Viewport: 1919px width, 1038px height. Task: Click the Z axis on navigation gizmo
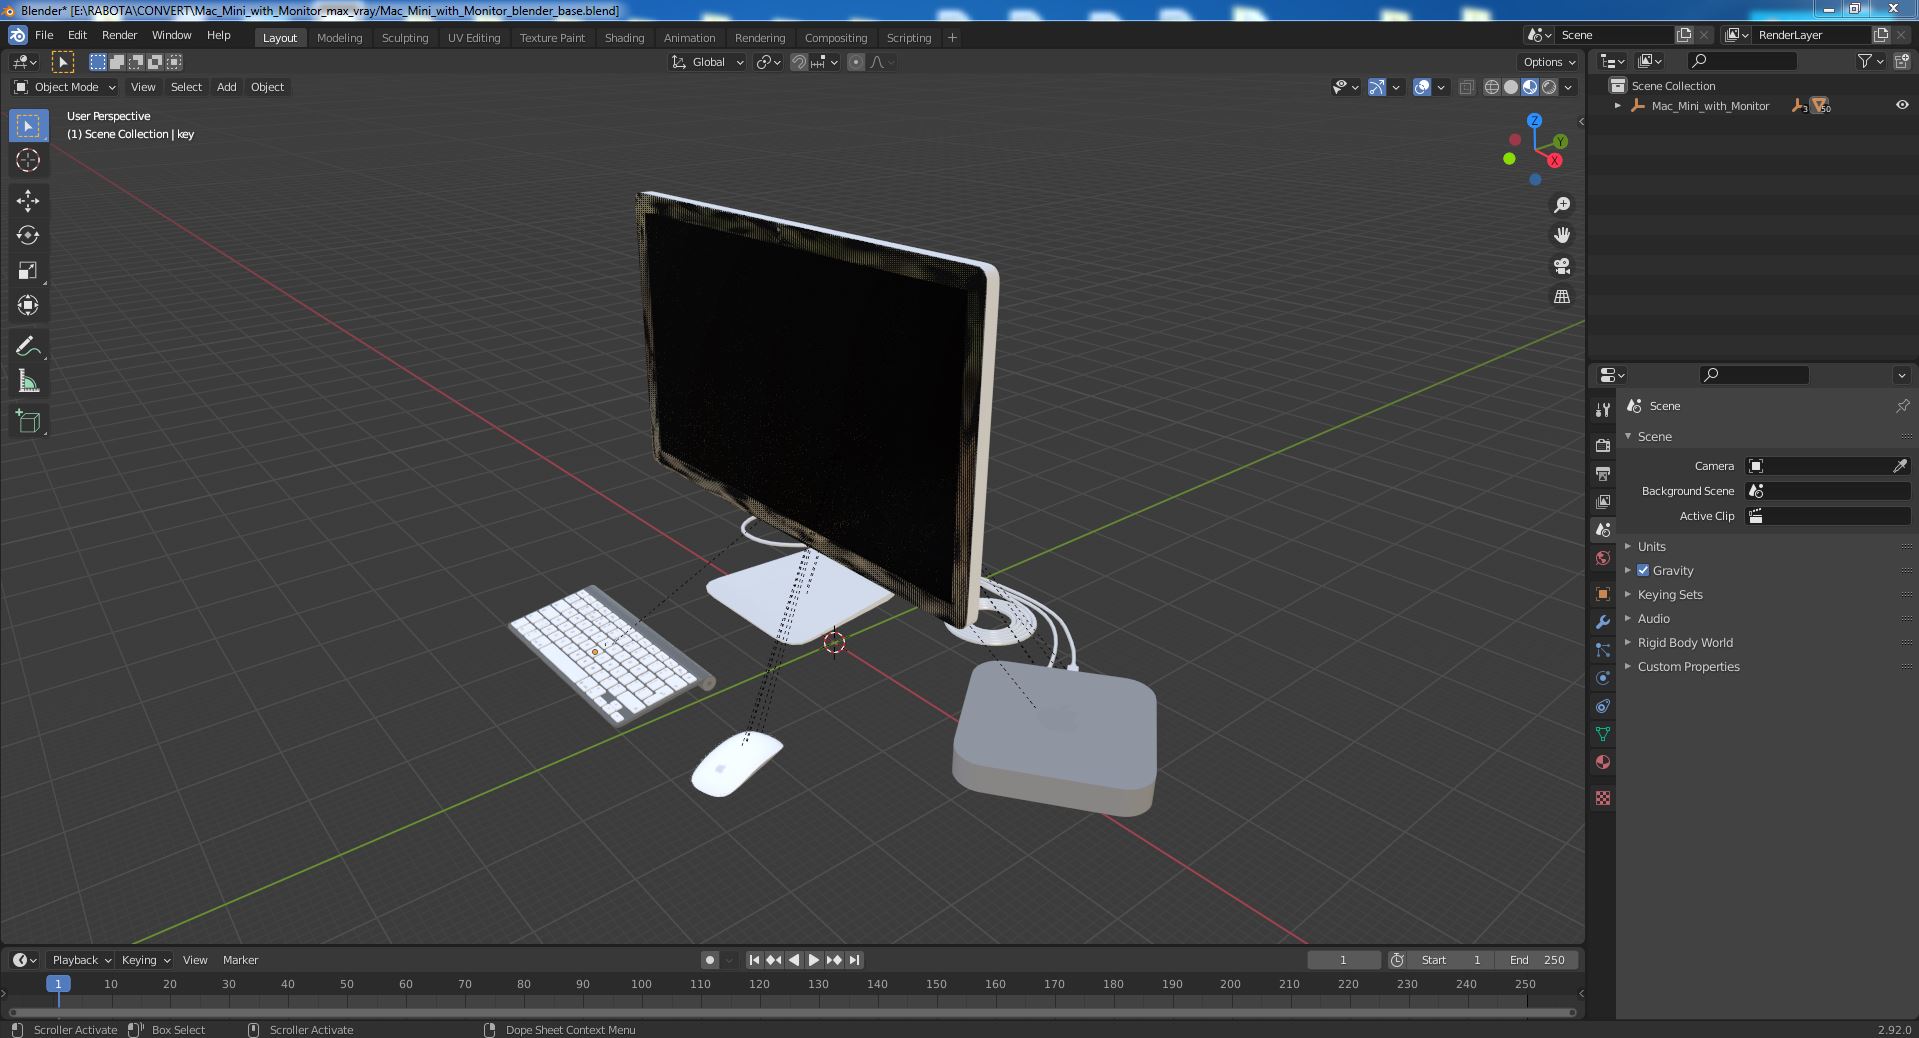1534,121
